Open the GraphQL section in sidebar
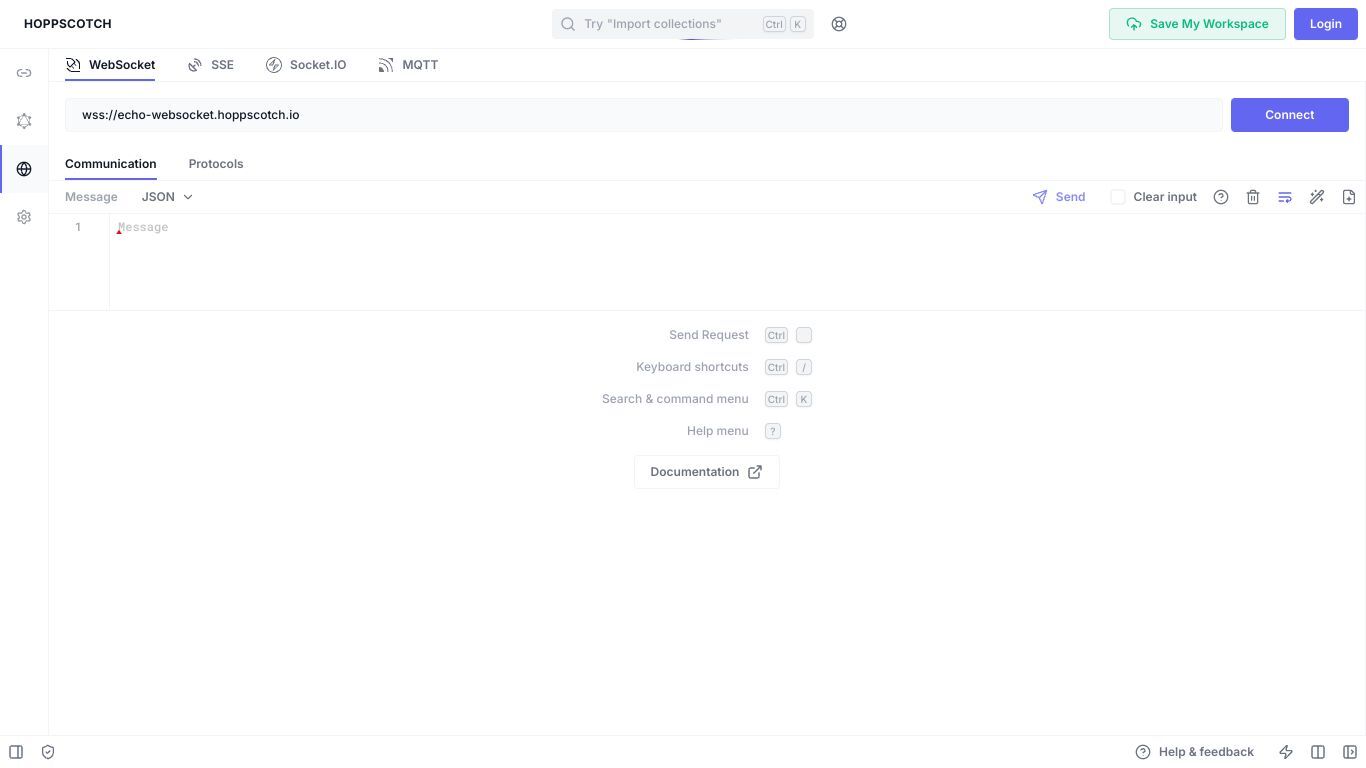Image resolution: width=1366 pixels, height=768 pixels. (x=24, y=121)
